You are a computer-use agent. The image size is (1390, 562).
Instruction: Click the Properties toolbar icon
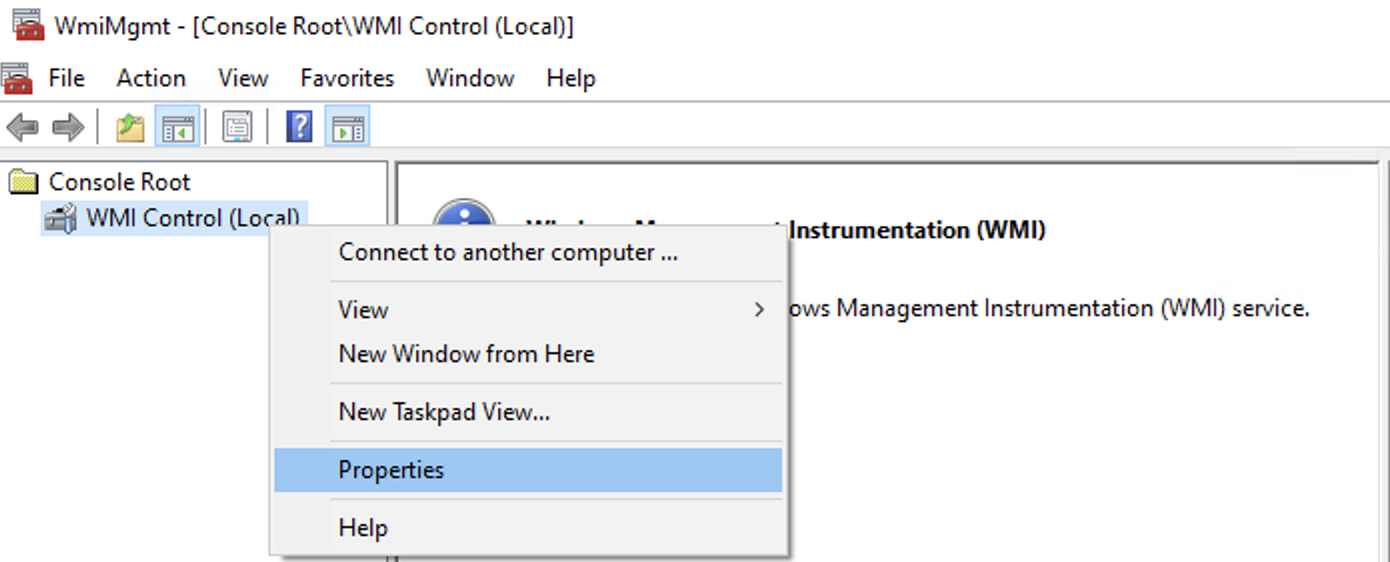(237, 127)
